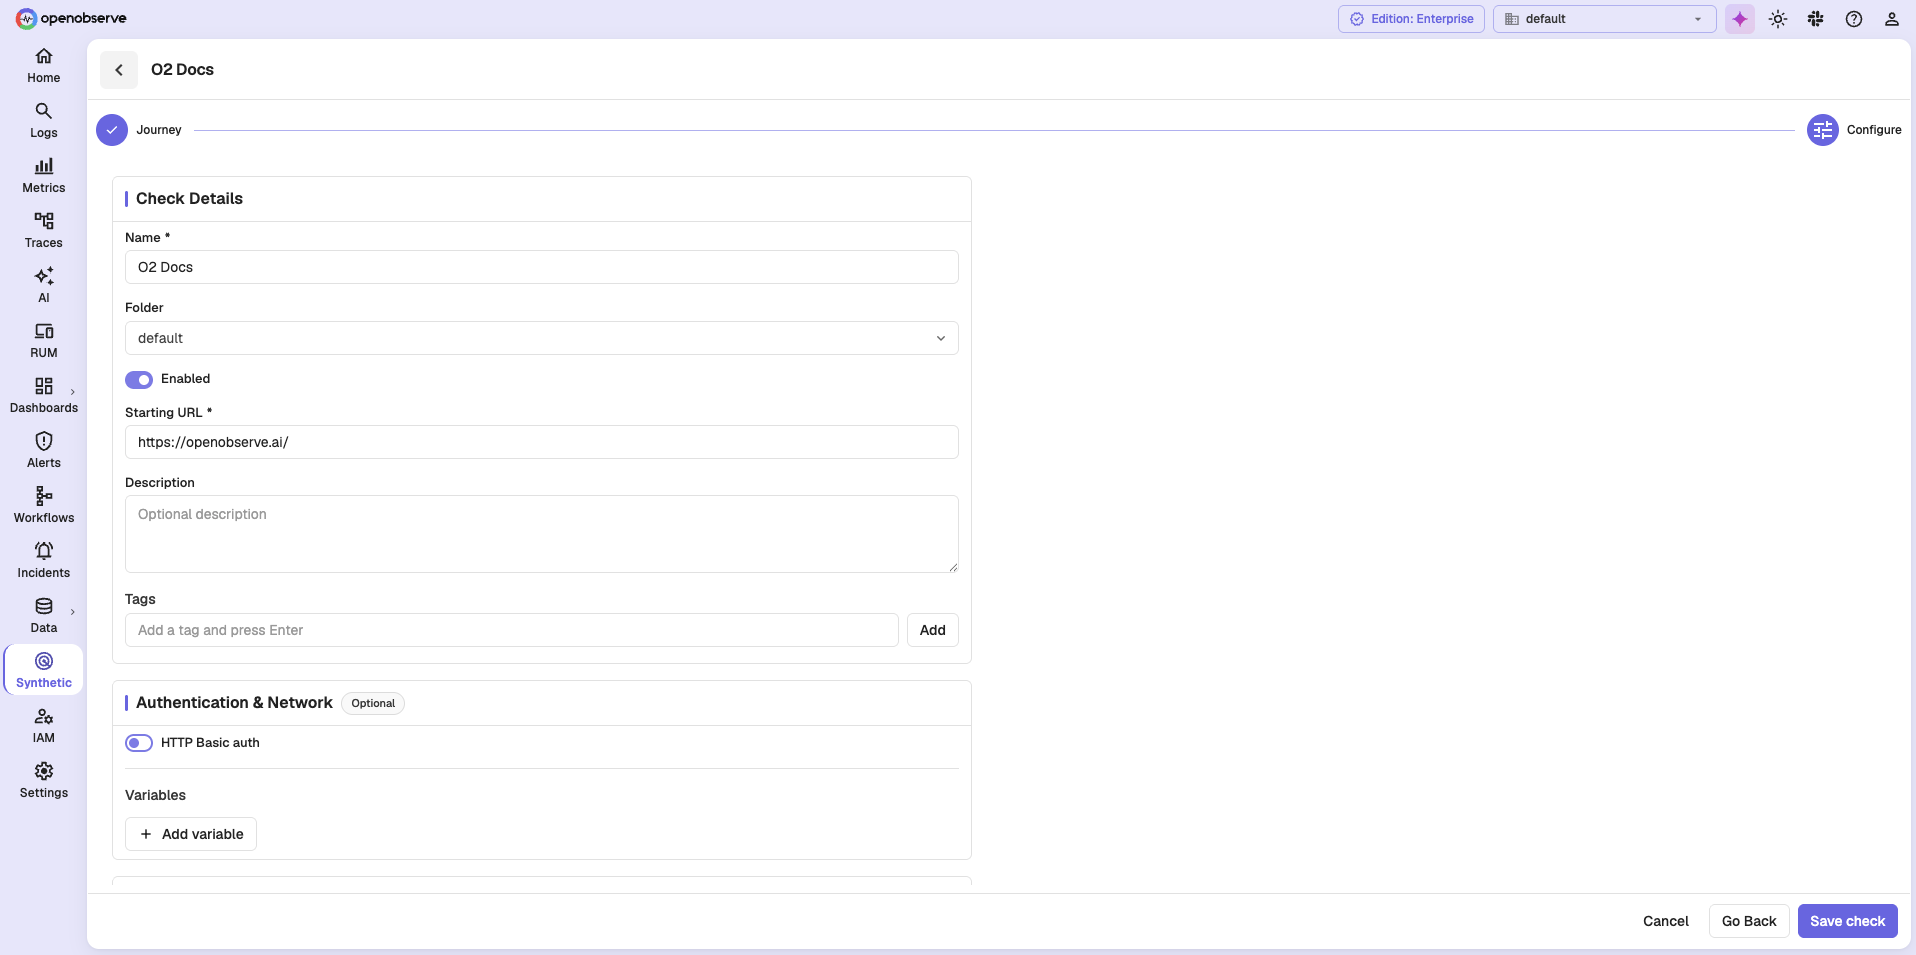Click the Tags input field
The image size is (1916, 955).
(512, 630)
